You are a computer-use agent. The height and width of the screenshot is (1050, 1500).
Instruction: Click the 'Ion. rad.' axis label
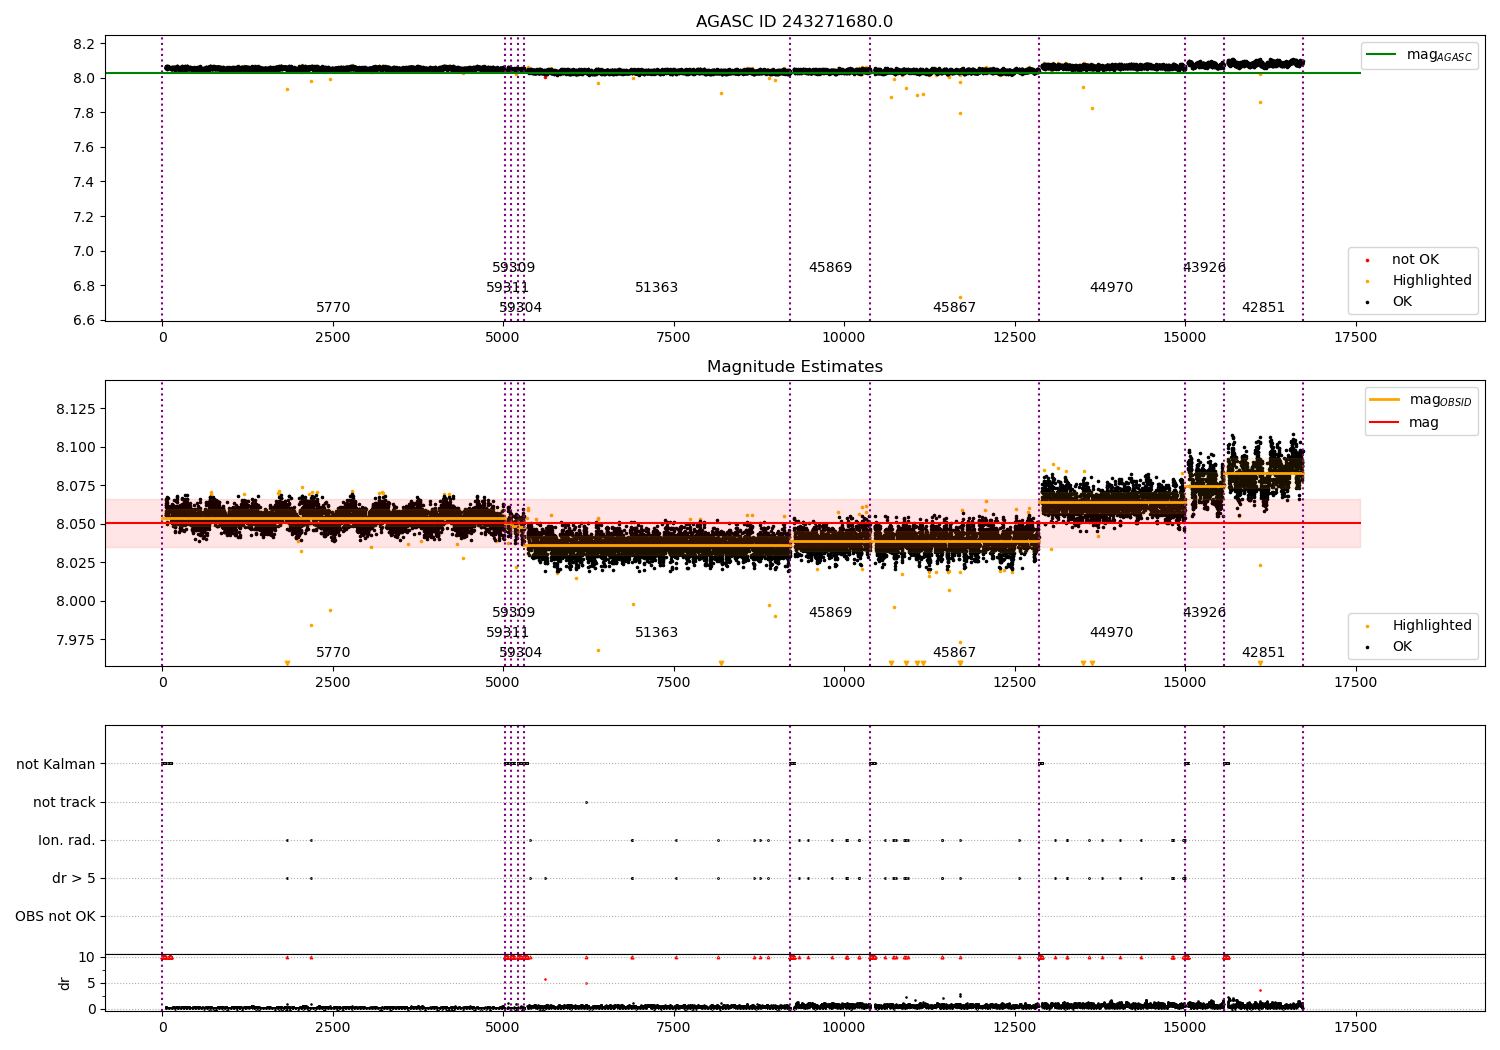click(67, 840)
